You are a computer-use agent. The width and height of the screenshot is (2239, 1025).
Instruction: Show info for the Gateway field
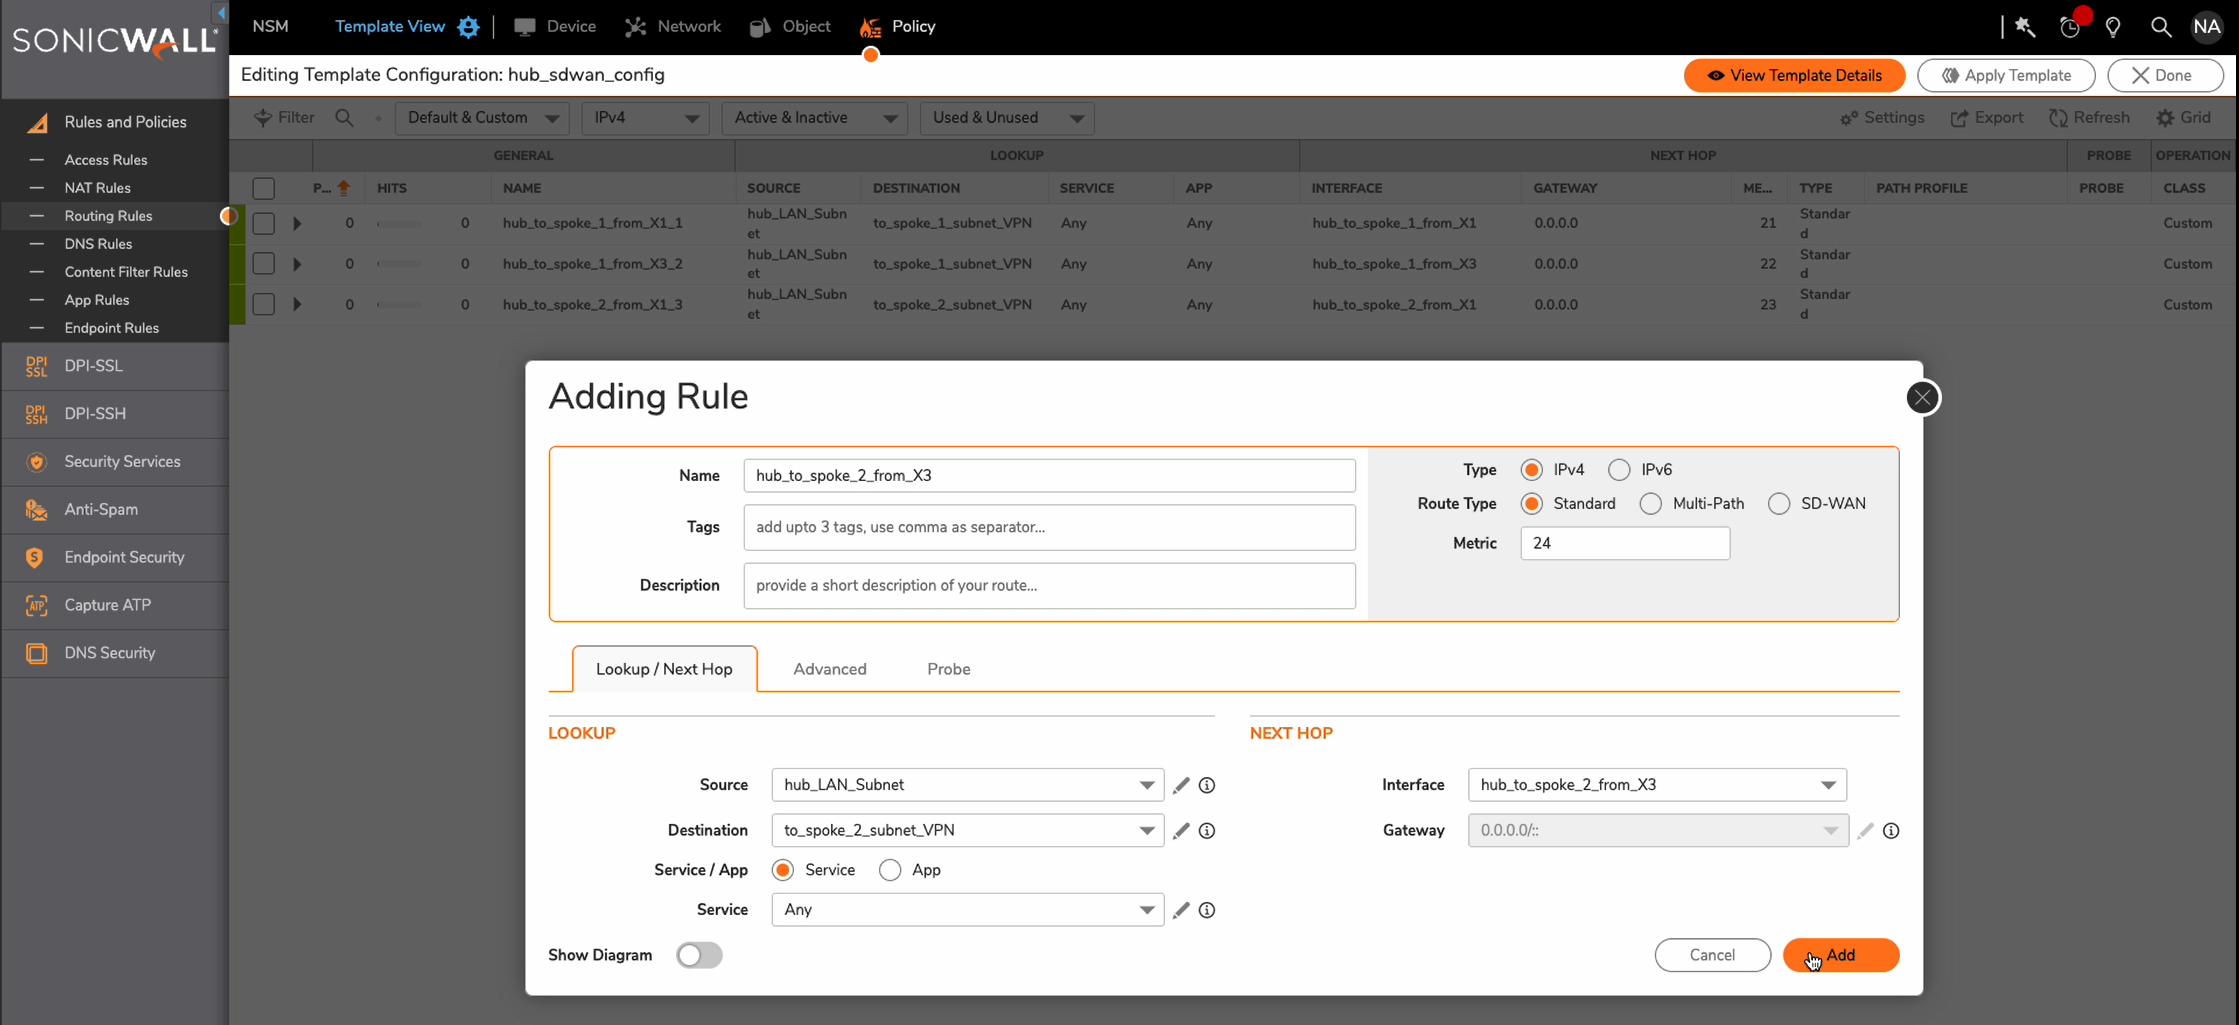(1891, 830)
